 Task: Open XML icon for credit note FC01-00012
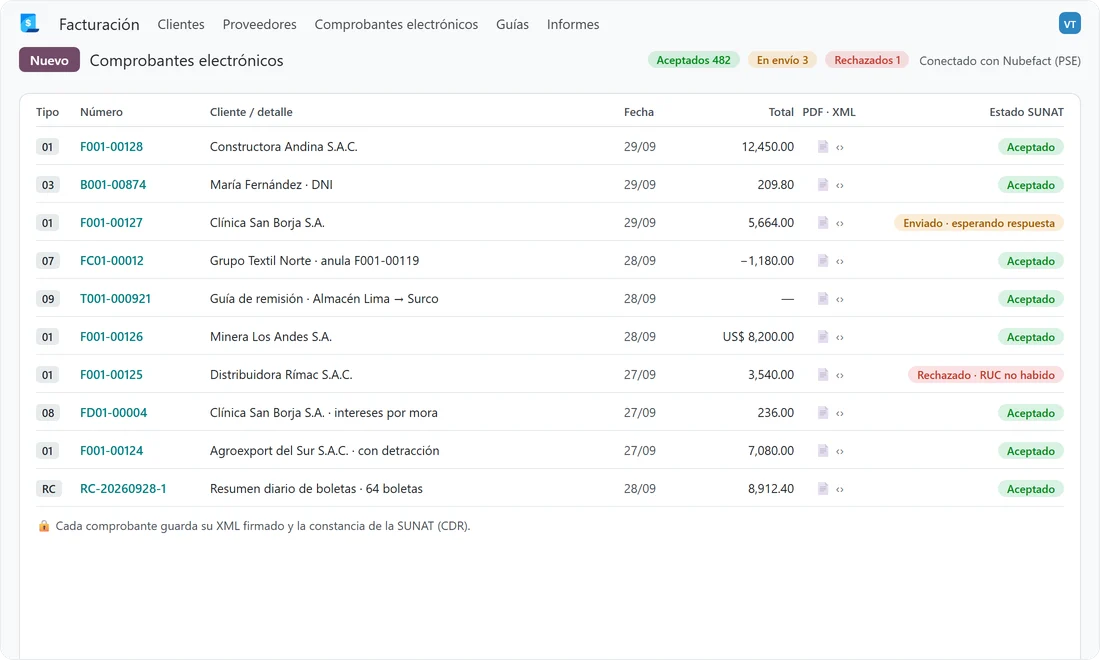840,261
